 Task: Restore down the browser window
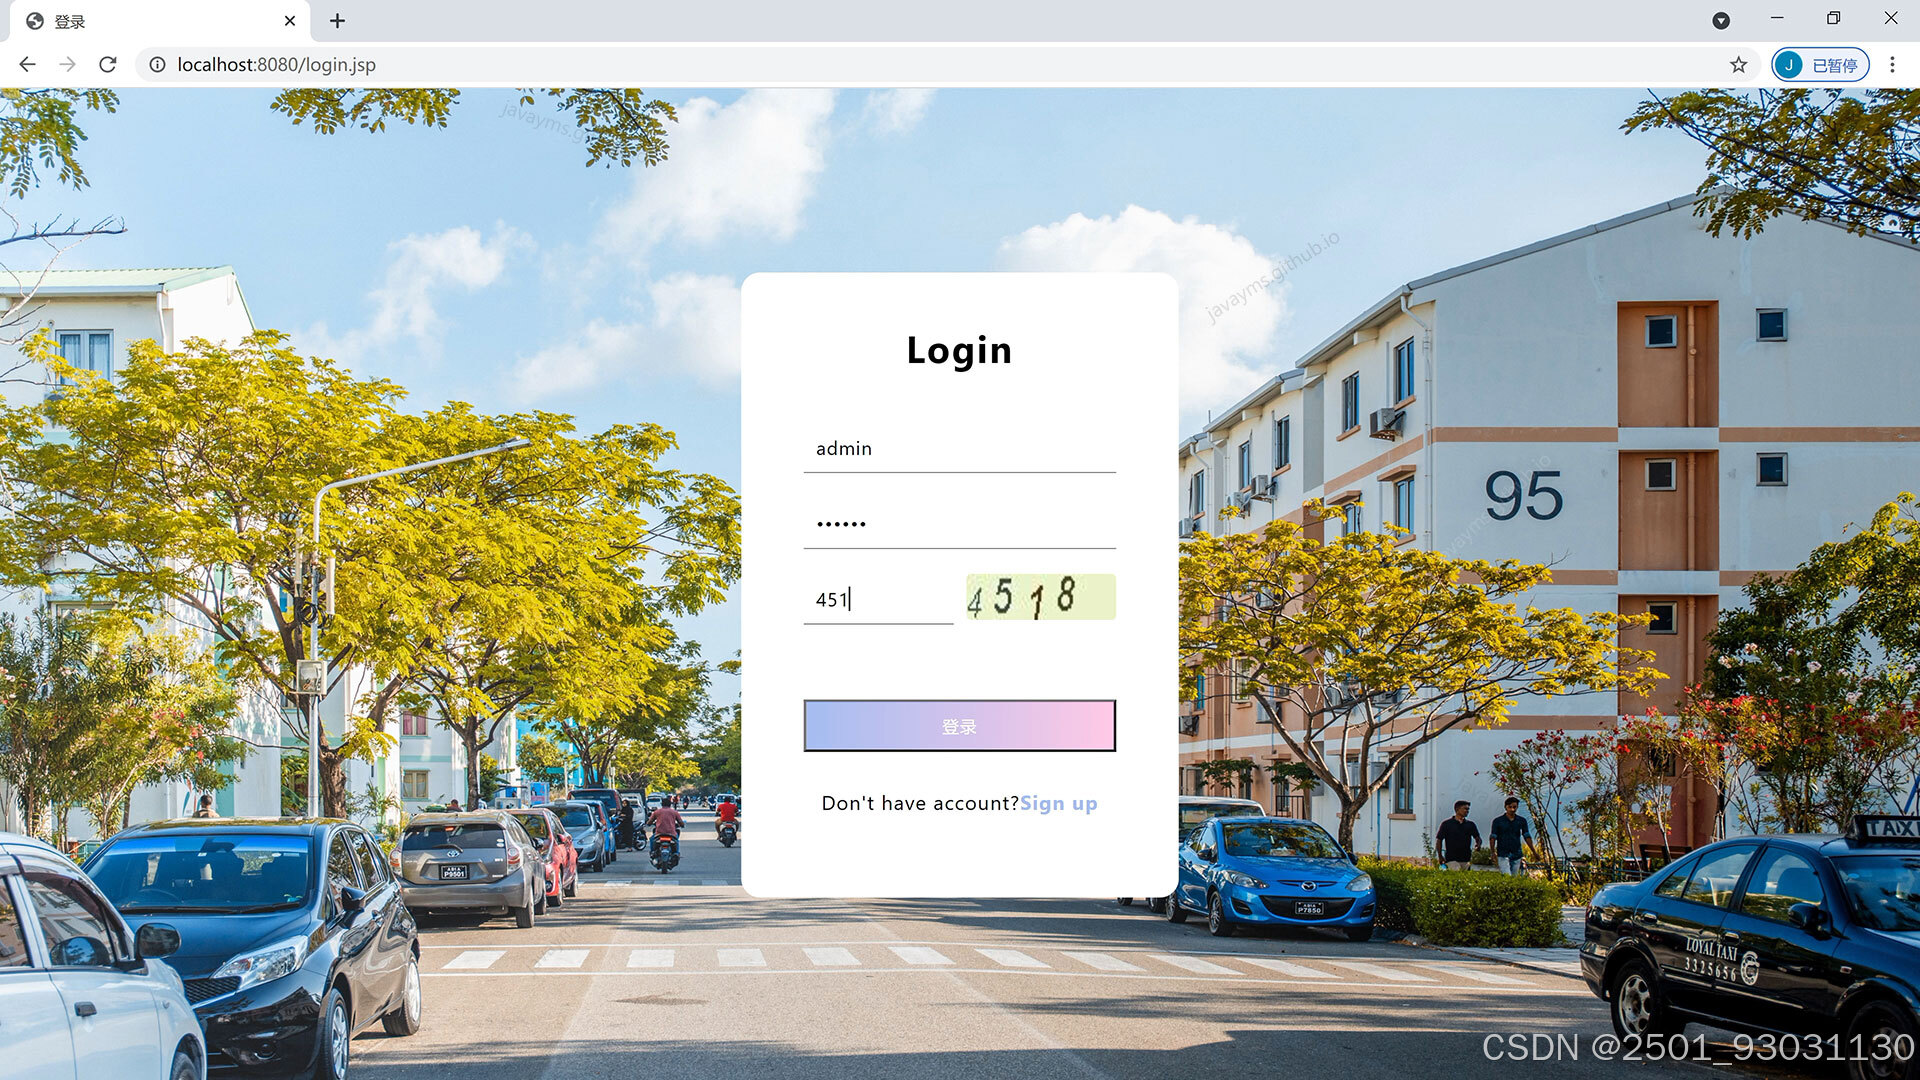[x=1833, y=19]
